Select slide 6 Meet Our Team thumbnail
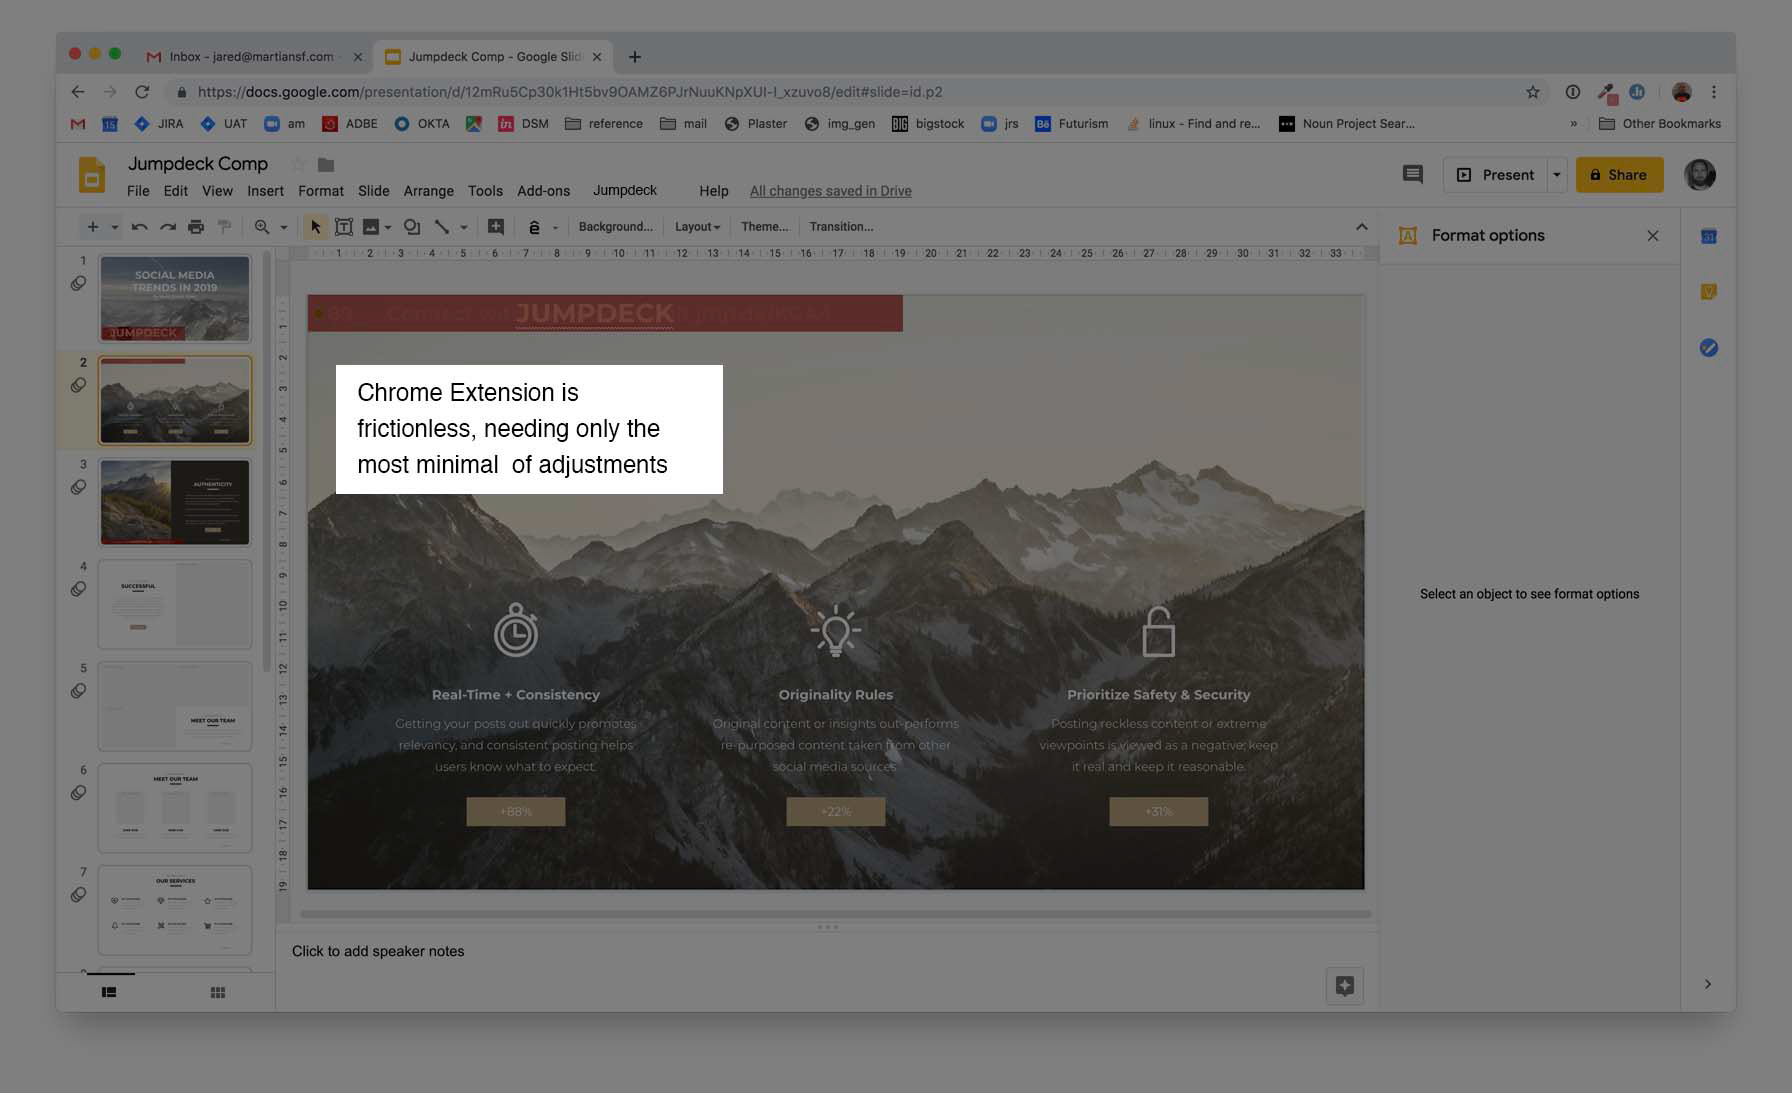 [x=175, y=808]
